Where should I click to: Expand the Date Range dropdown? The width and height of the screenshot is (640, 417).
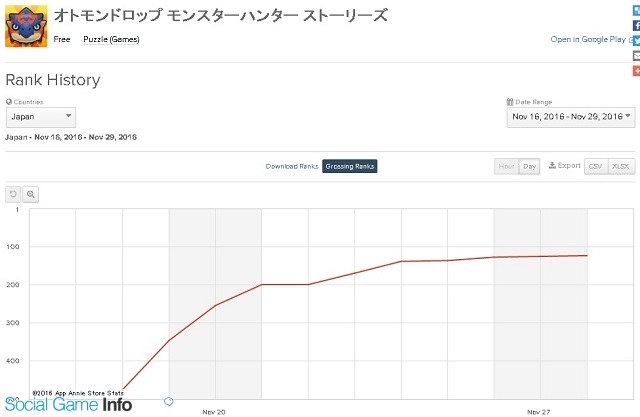point(571,117)
